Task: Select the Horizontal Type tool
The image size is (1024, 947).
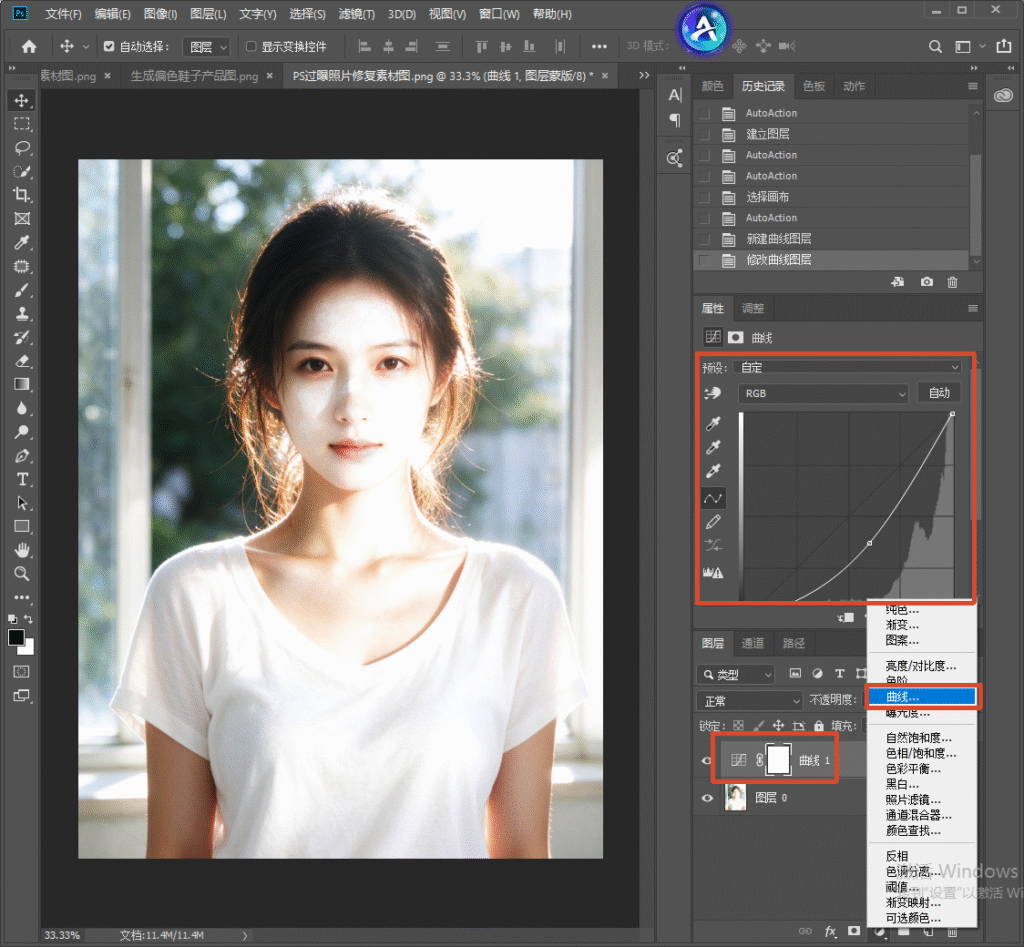Action: pos(22,479)
